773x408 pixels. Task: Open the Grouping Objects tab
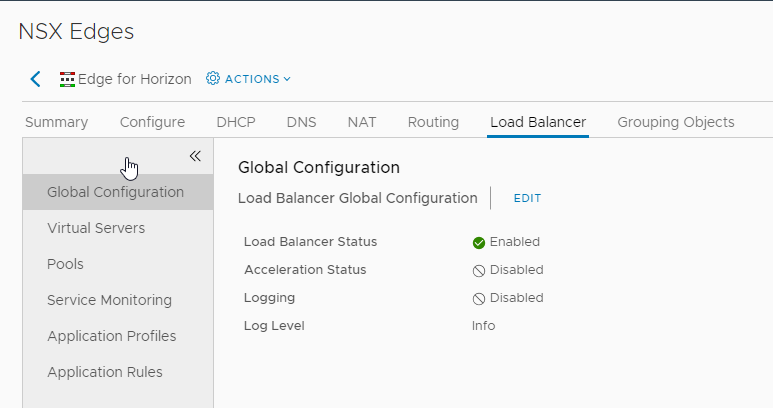click(676, 122)
